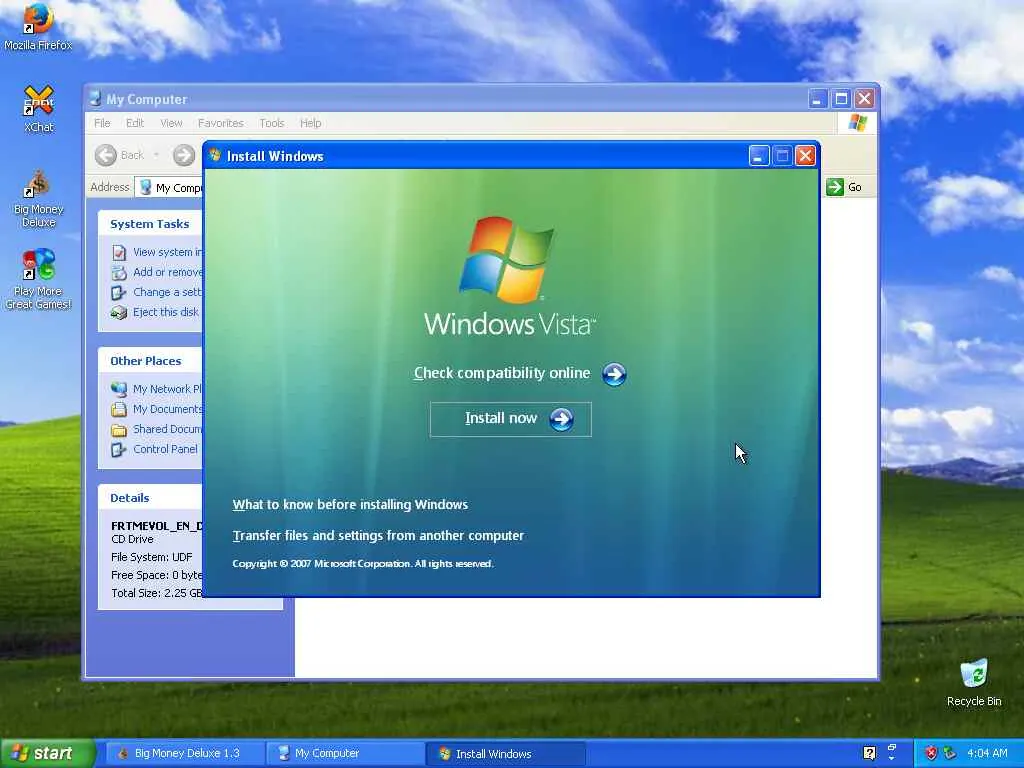
Task: Open Tools menu in My Computer
Action: (272, 123)
